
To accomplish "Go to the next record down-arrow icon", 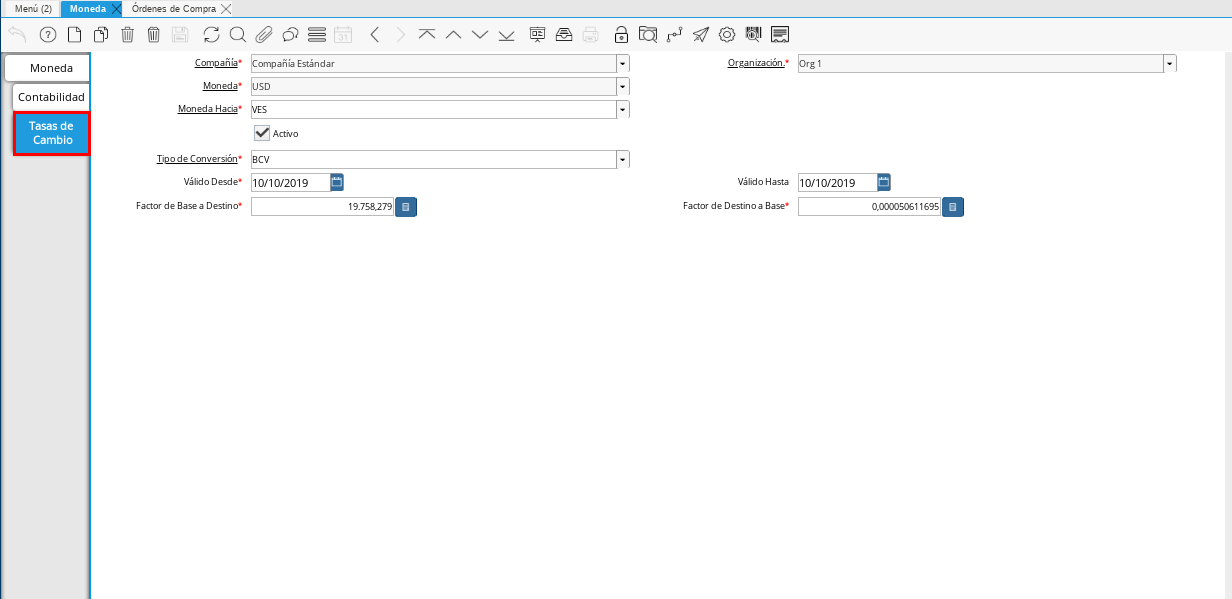I will click(480, 34).
